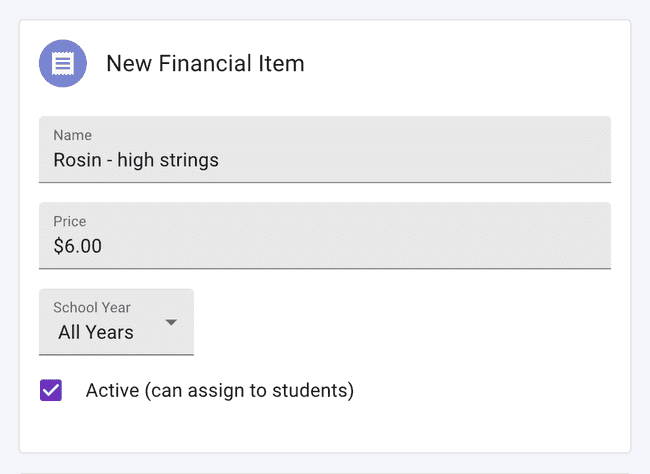Toggle the purple checkmark box
The height and width of the screenshot is (474, 650).
[x=51, y=390]
